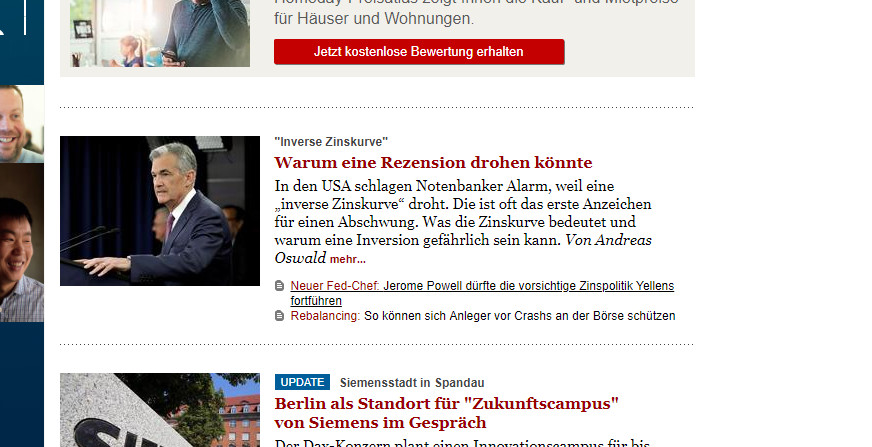
Task: Click the smiling bearded man sidebar image
Action: 22,124
